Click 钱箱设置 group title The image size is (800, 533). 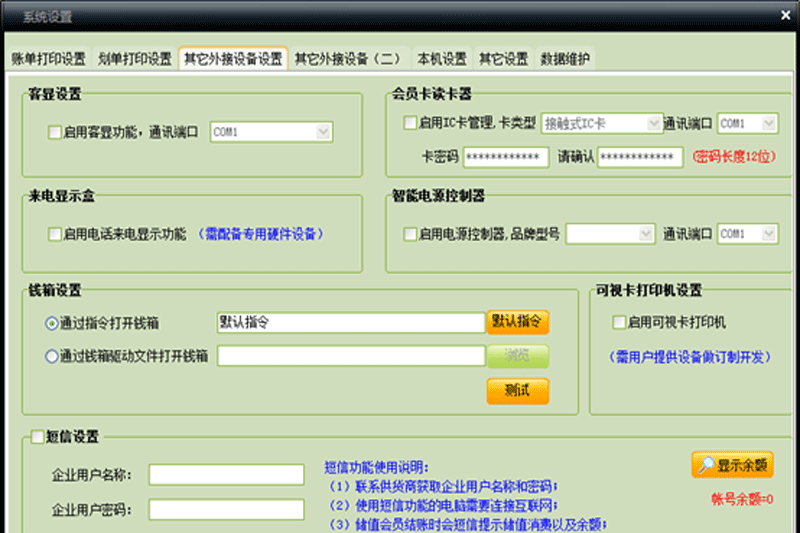(x=55, y=290)
